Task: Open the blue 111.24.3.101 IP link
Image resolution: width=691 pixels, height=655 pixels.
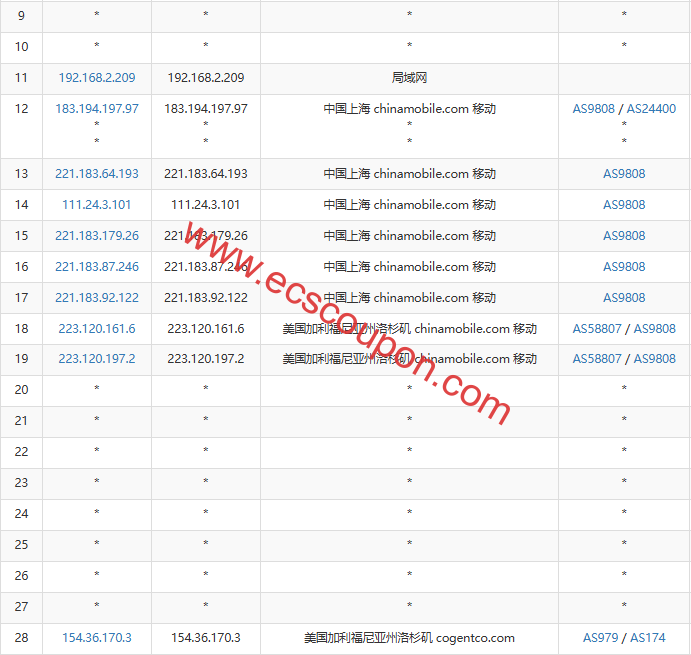Action: [97, 205]
